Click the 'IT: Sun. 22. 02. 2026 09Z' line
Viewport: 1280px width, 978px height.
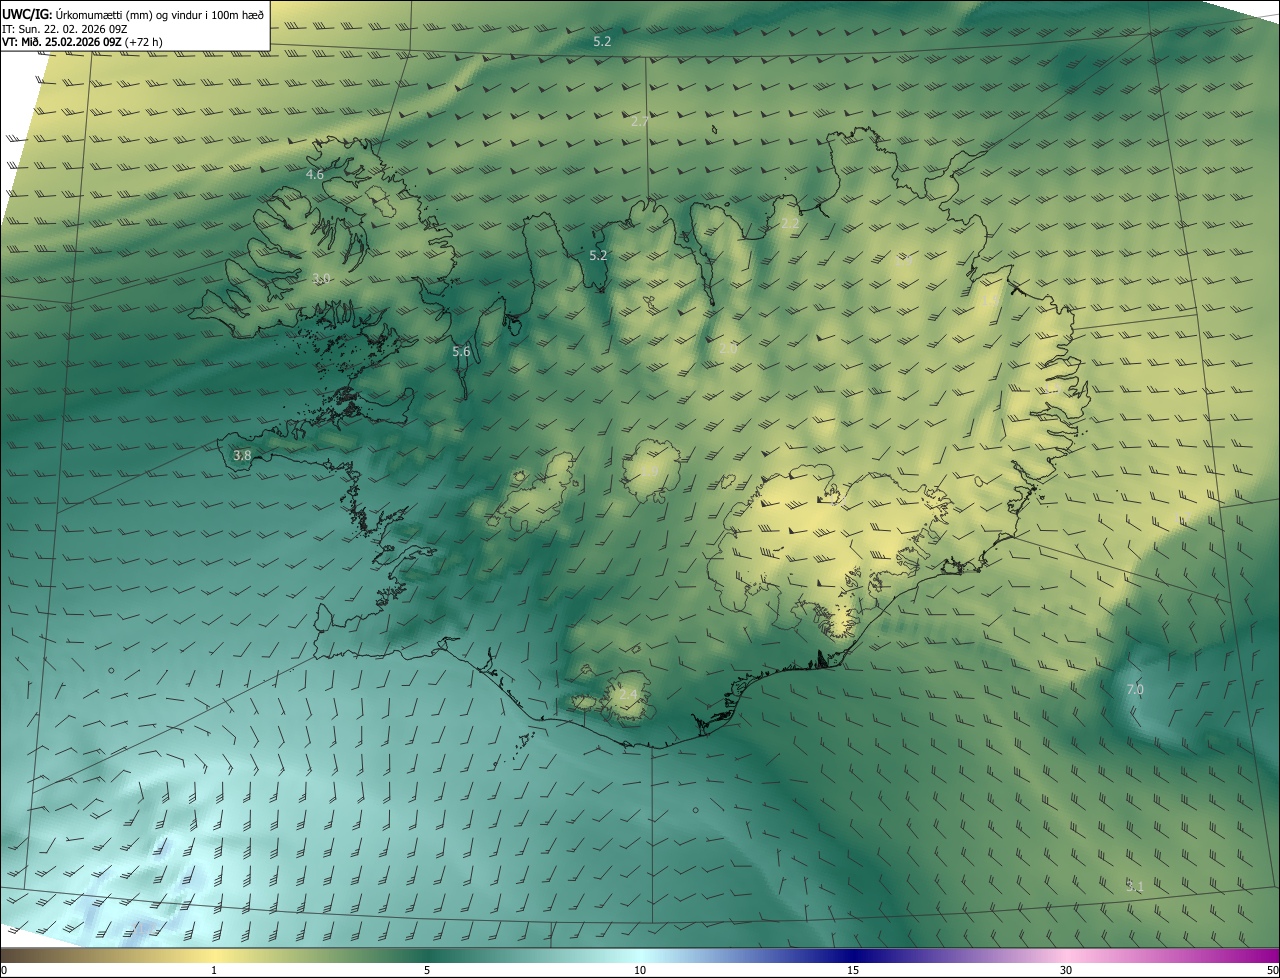[x=65, y=28]
